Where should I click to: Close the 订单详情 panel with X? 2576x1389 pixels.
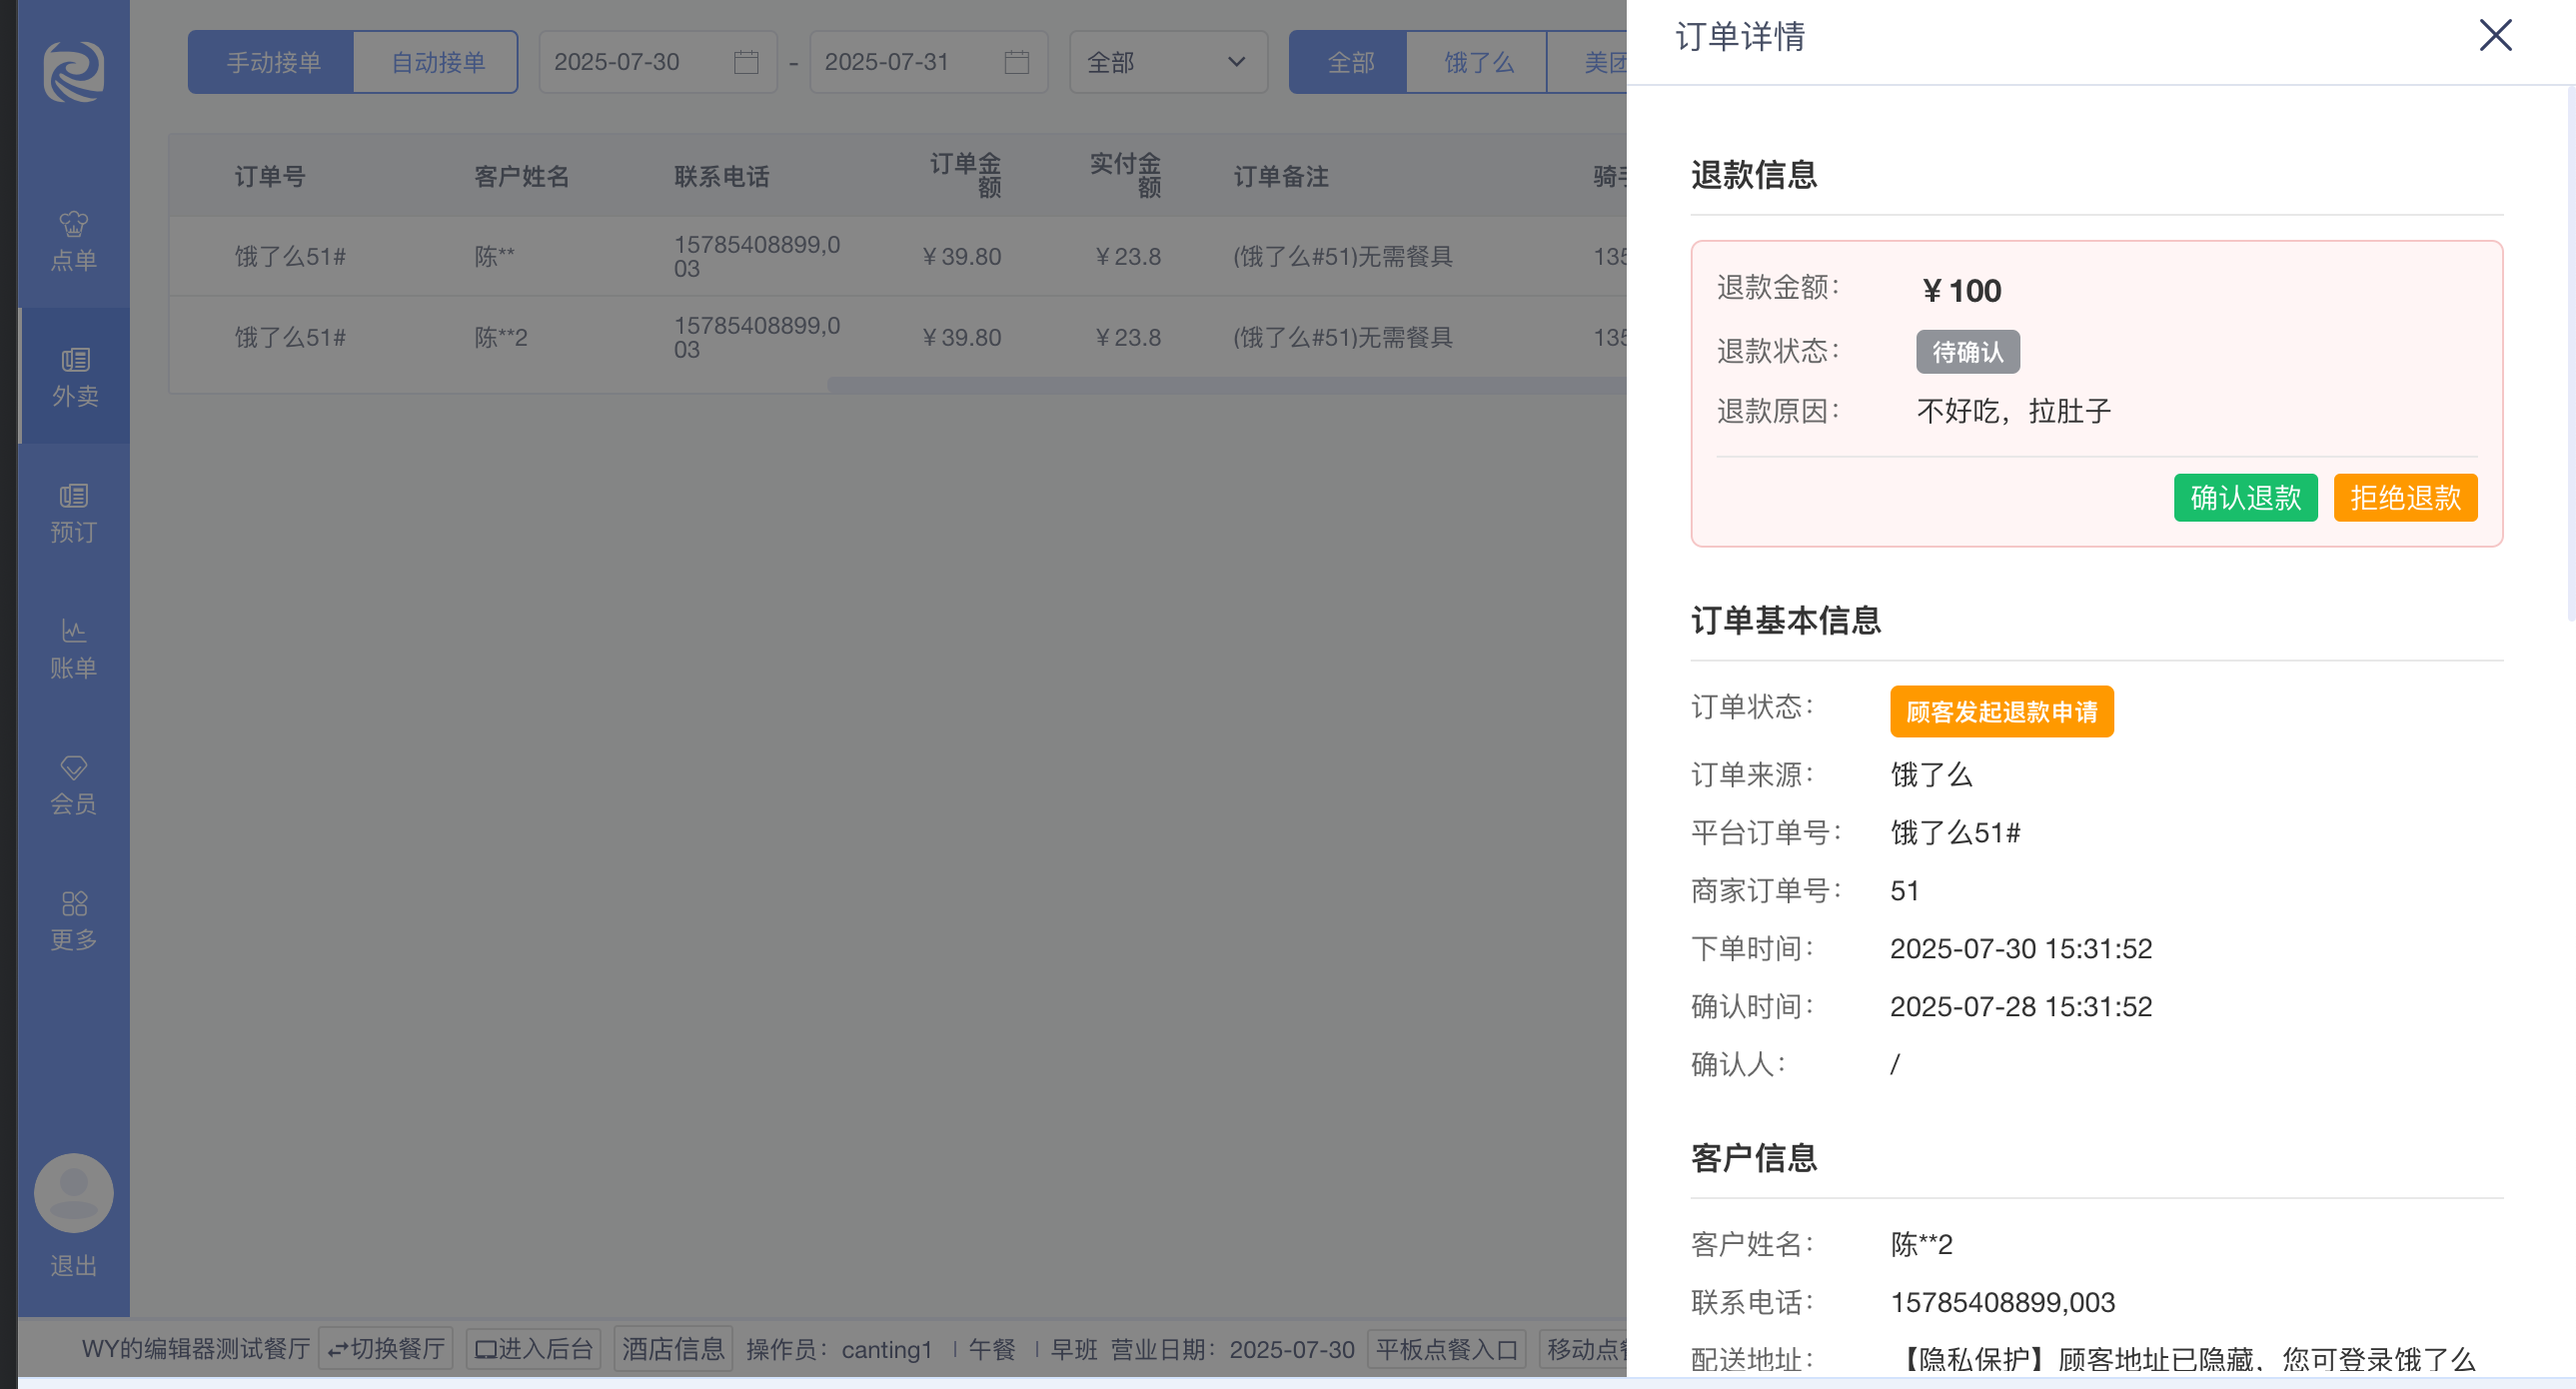(x=2495, y=36)
